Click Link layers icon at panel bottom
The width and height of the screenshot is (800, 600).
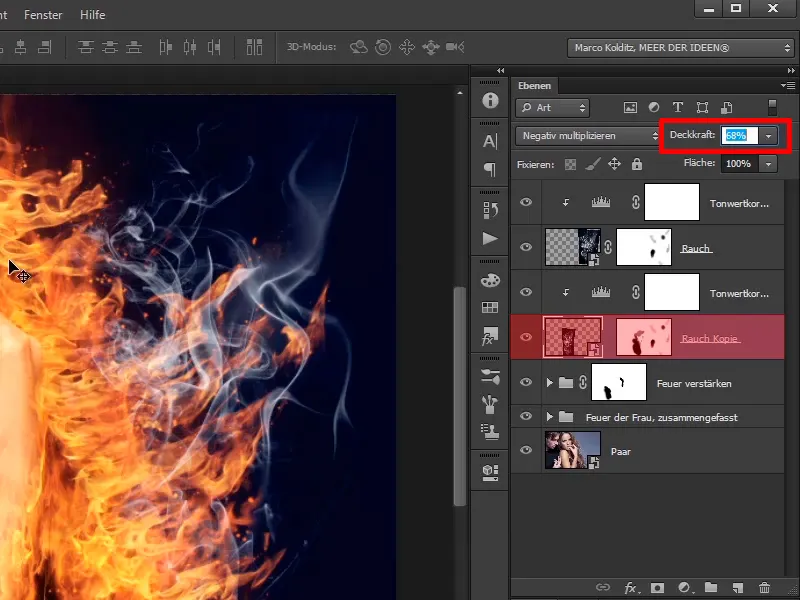click(603, 587)
